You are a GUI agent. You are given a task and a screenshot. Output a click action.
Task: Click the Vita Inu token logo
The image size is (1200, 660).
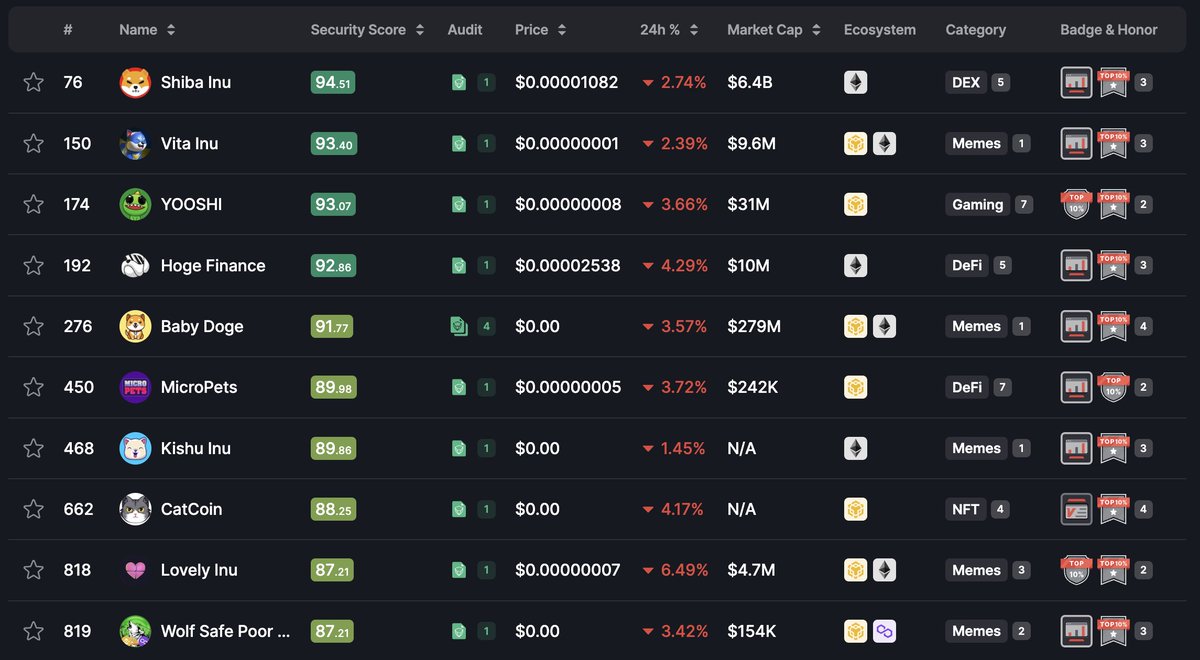[x=135, y=143]
